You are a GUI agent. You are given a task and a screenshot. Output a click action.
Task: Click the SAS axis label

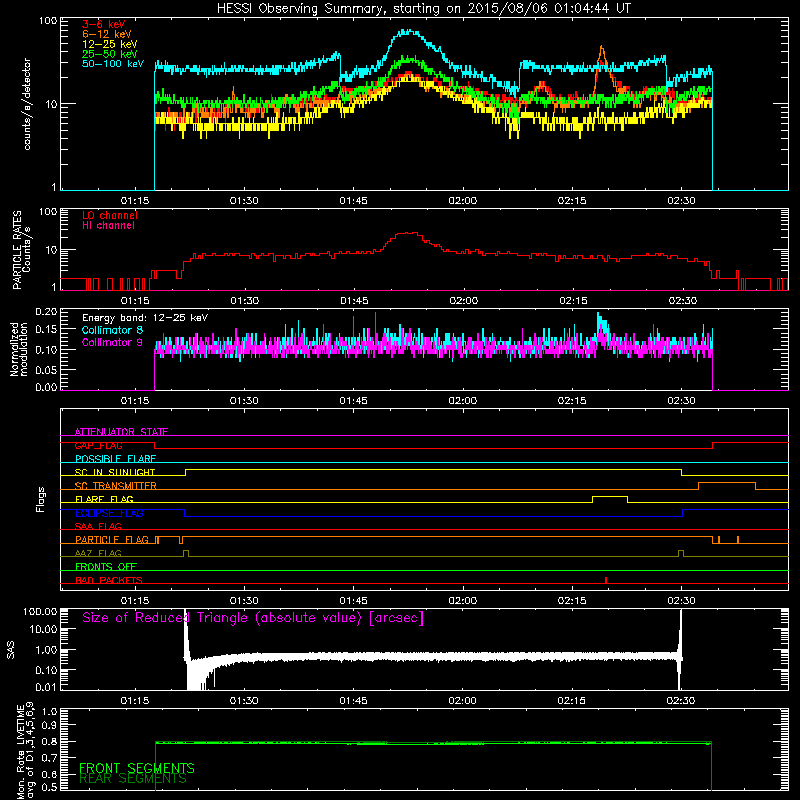(11, 650)
